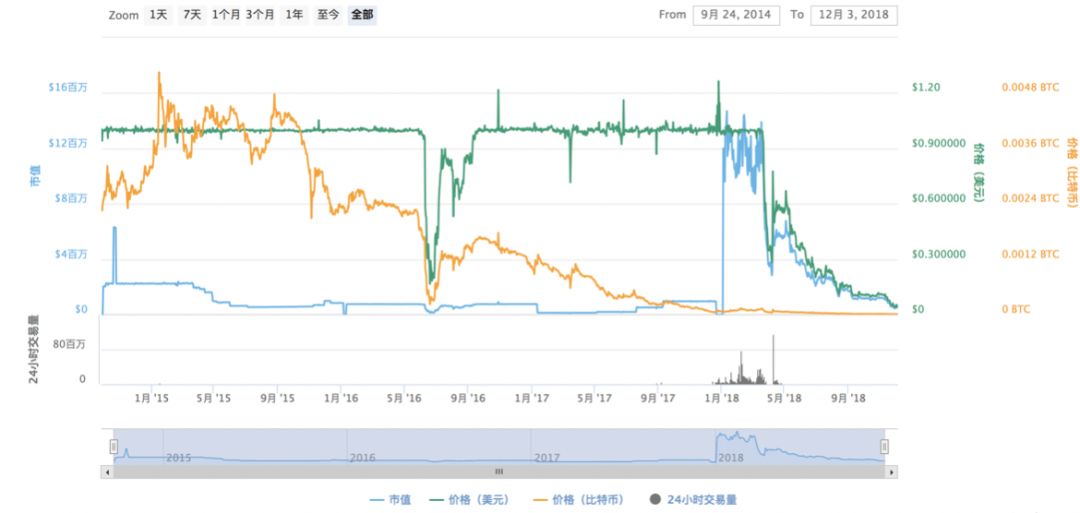Click the navigator scrollbar grip handle

pos(499,472)
